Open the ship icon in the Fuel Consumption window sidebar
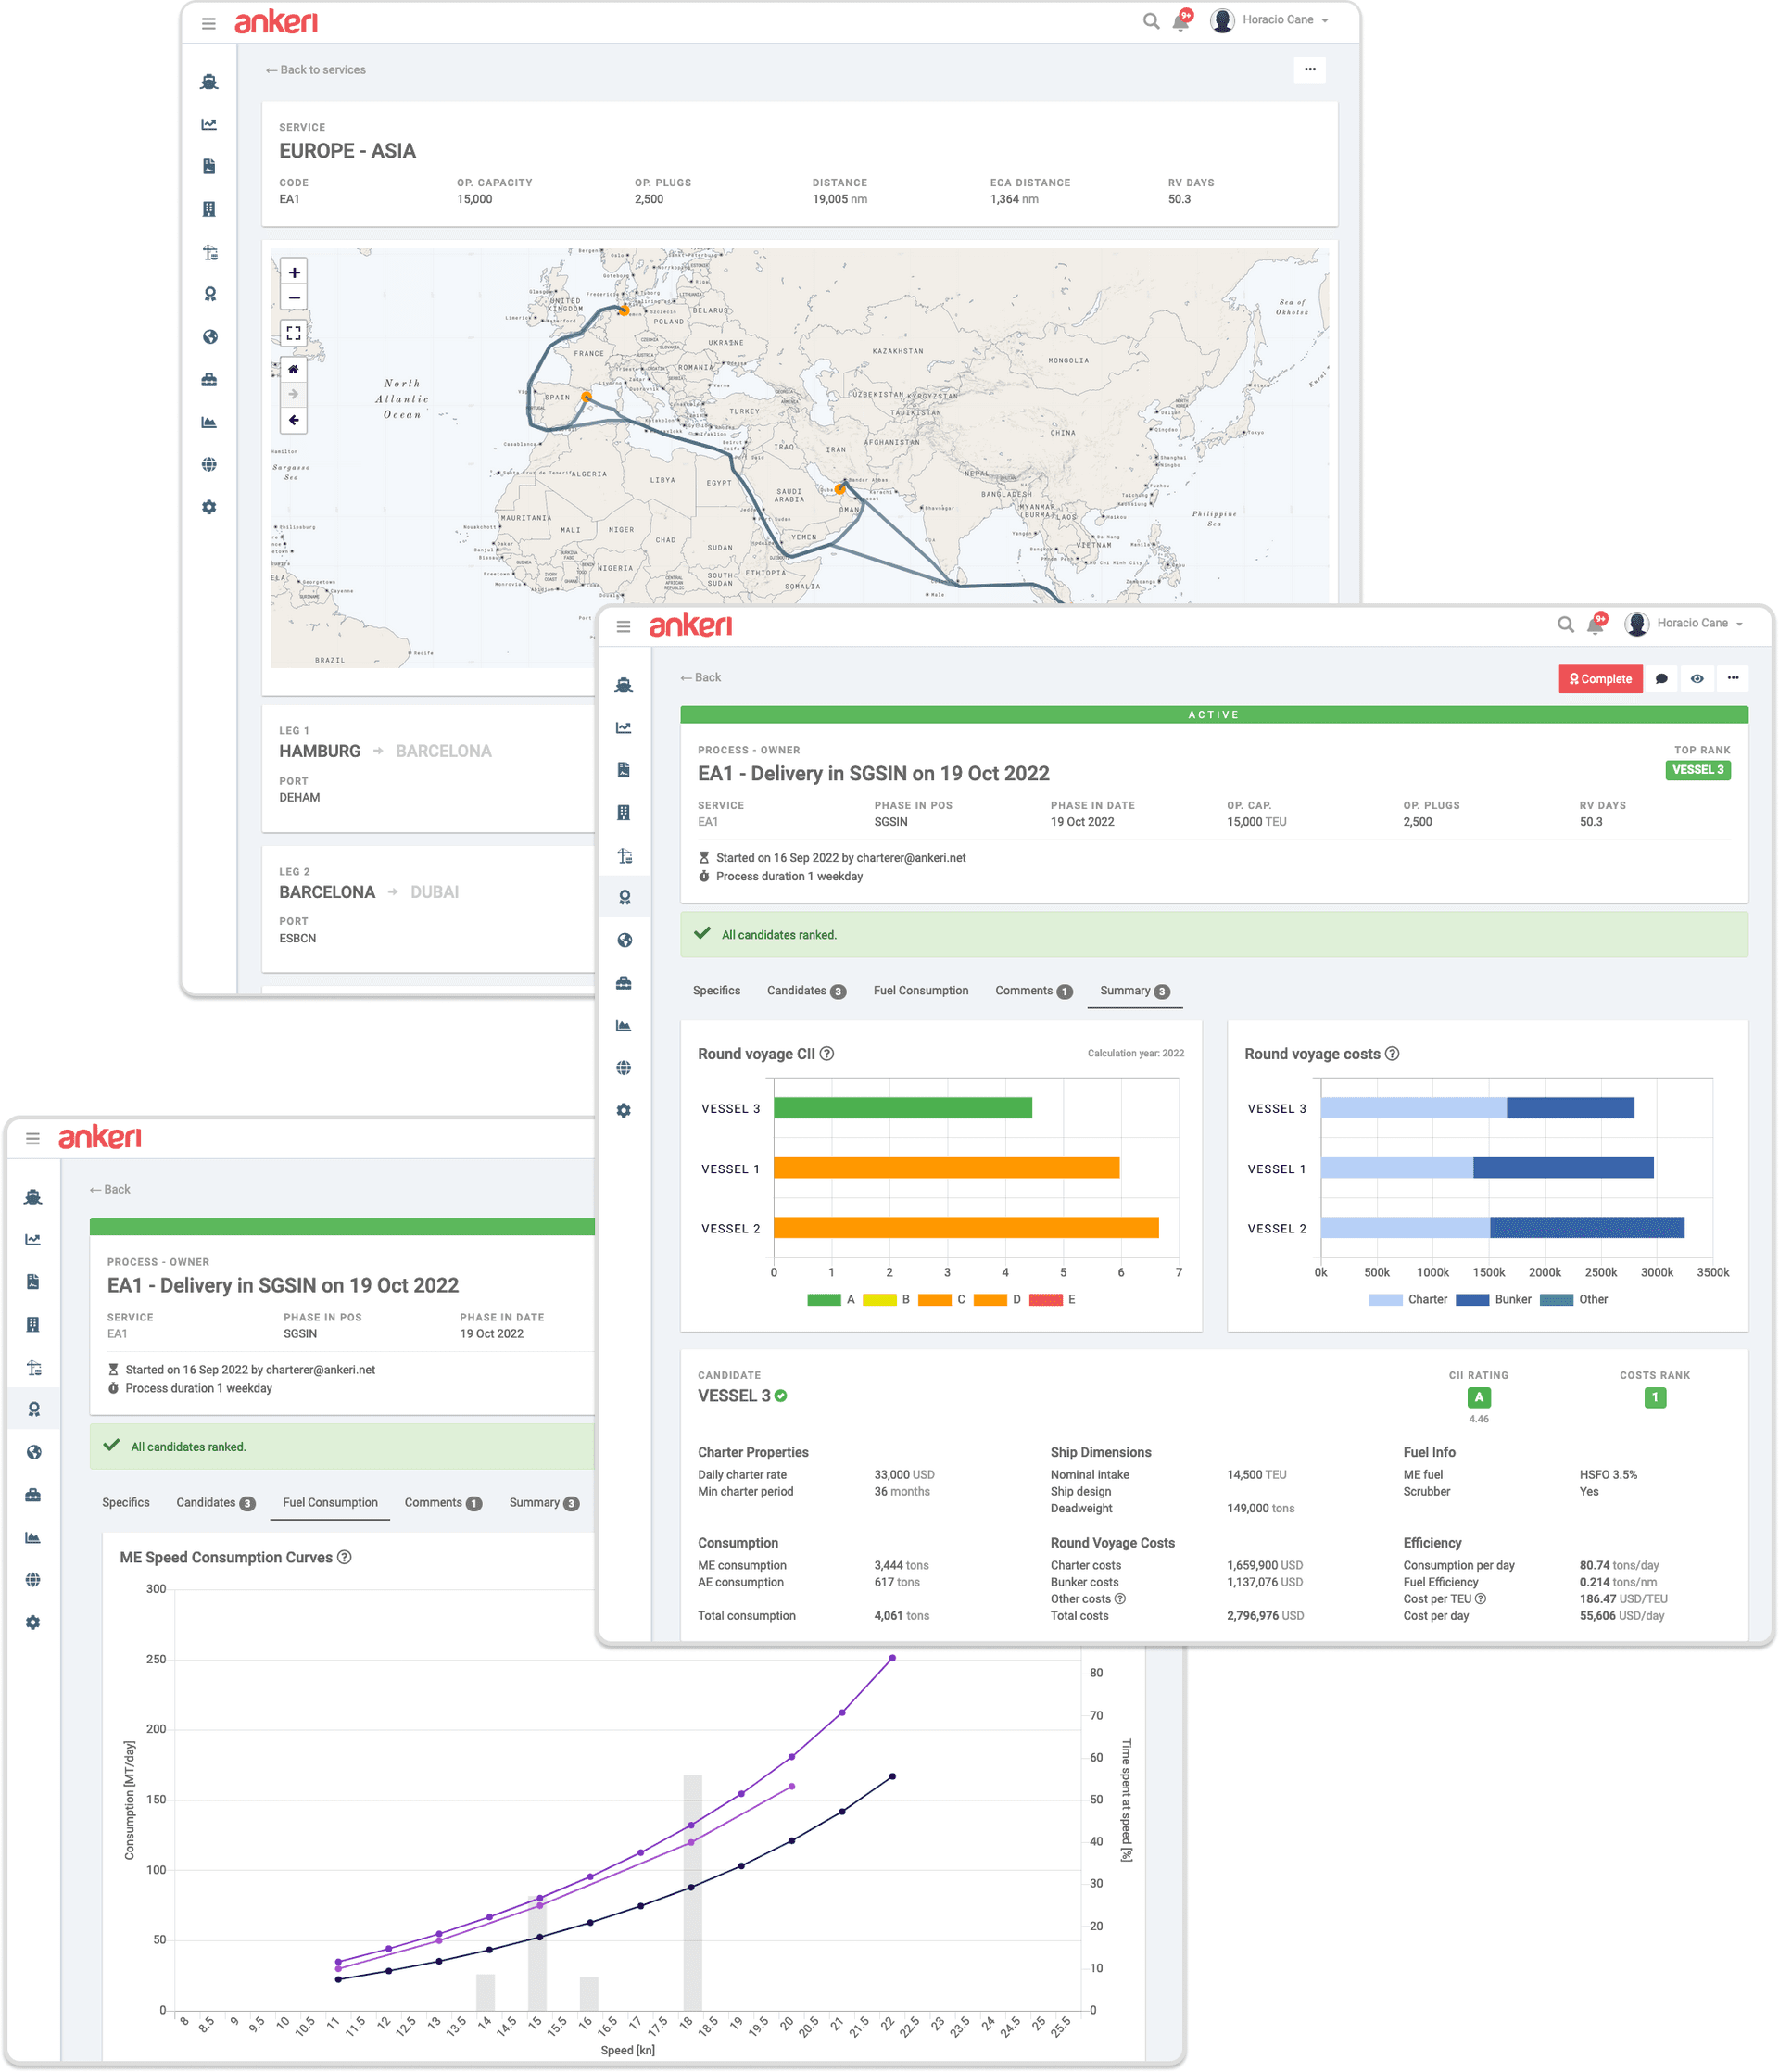 pyautogui.click(x=33, y=1198)
